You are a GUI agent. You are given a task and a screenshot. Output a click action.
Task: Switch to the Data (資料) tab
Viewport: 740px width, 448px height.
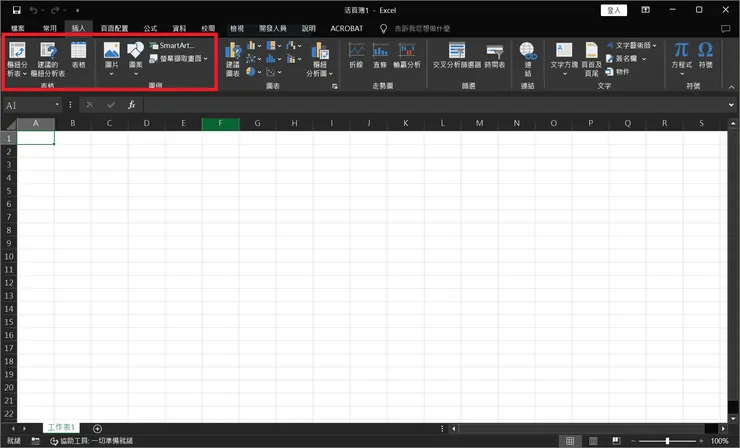pyautogui.click(x=179, y=29)
